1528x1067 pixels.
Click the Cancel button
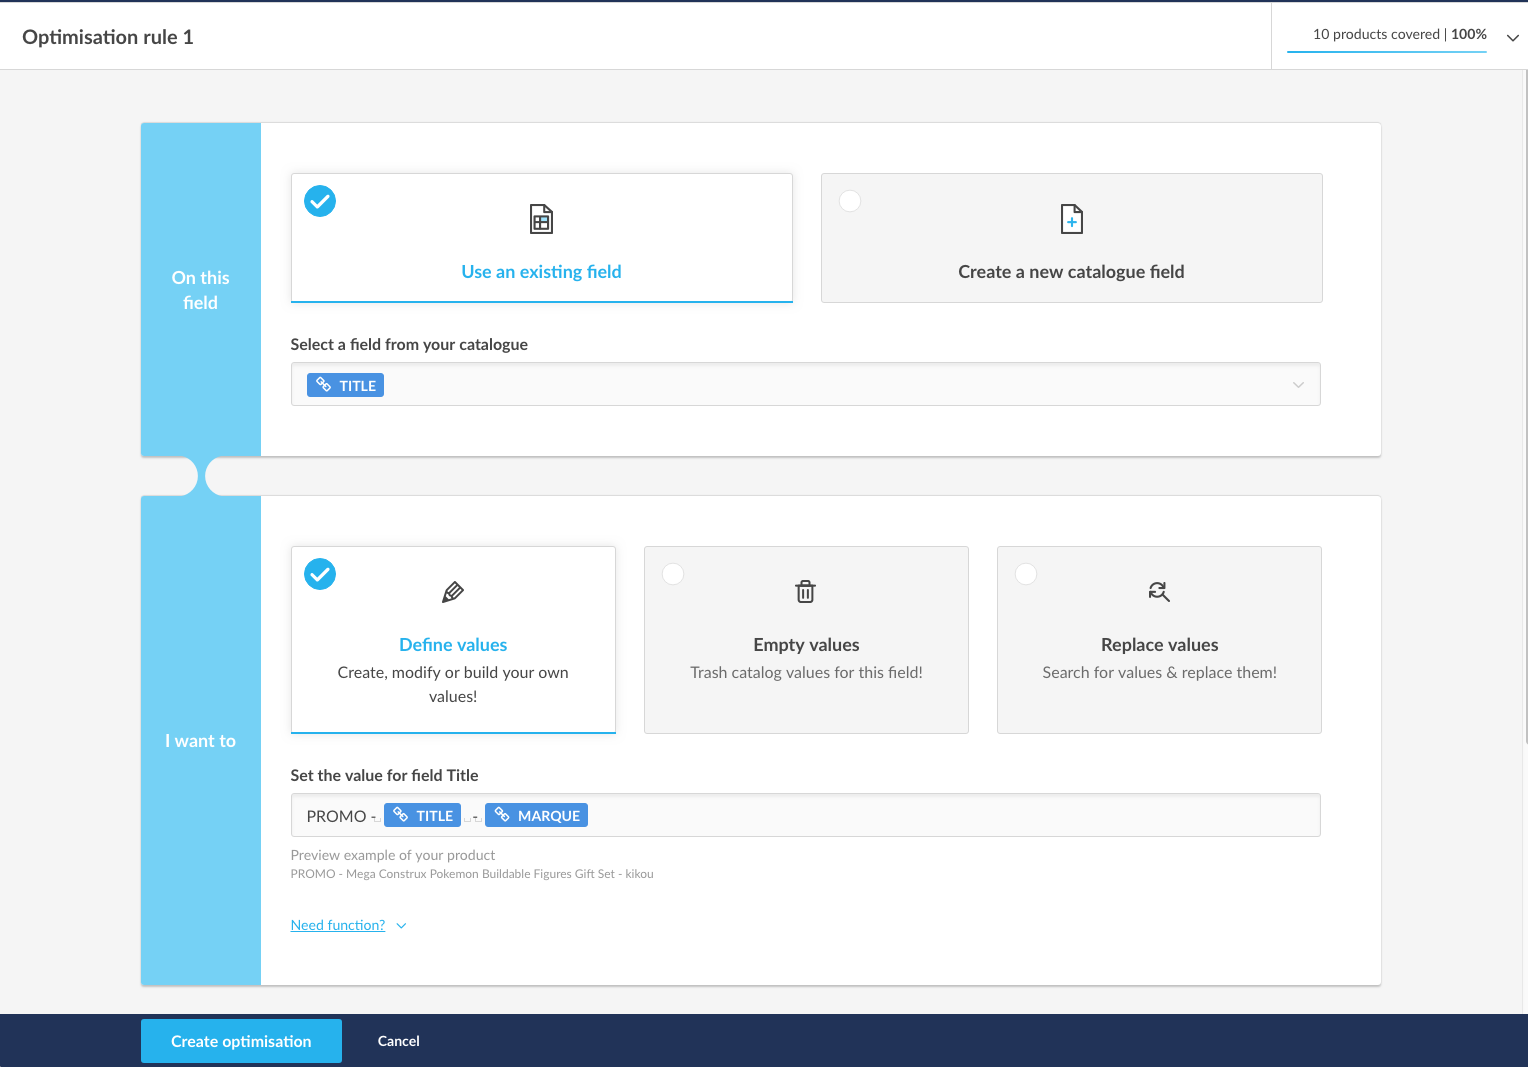point(398,1041)
